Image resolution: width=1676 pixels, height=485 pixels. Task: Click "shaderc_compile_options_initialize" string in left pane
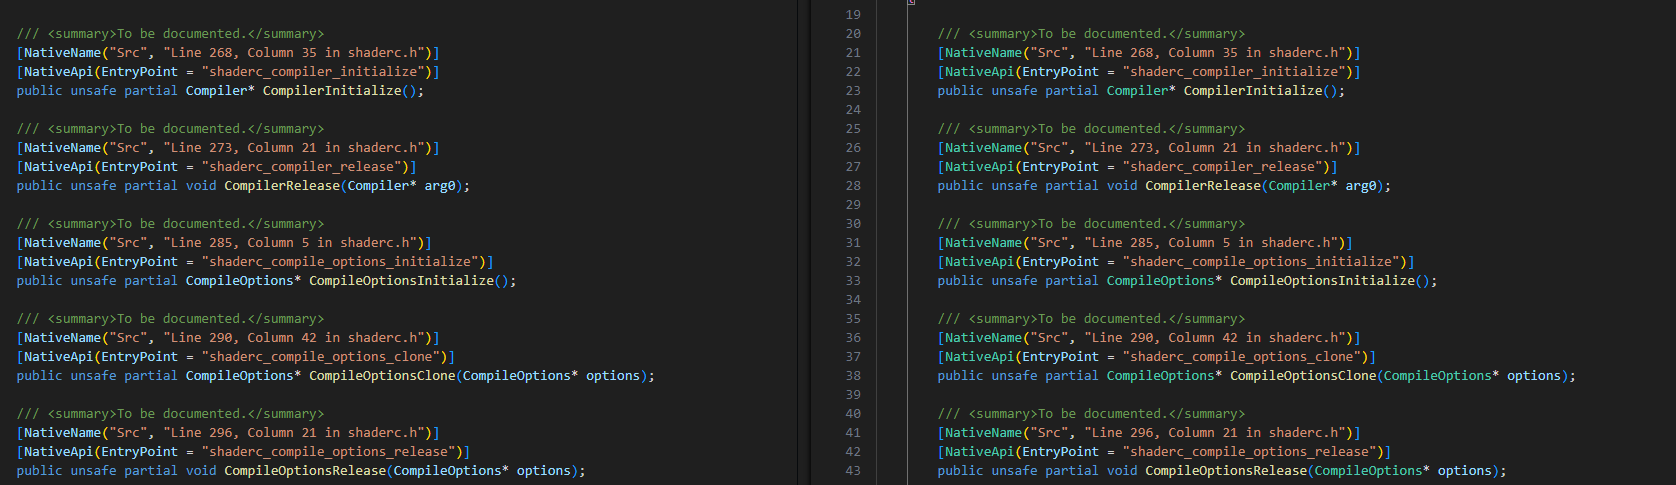pyautogui.click(x=340, y=262)
